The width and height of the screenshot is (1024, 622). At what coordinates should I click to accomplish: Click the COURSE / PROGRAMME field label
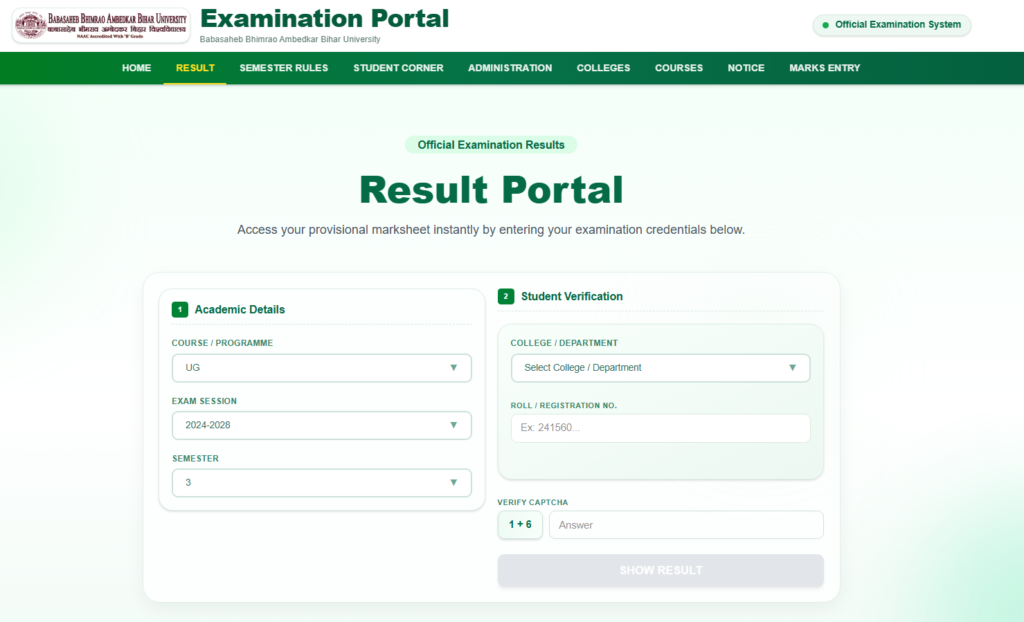222,343
